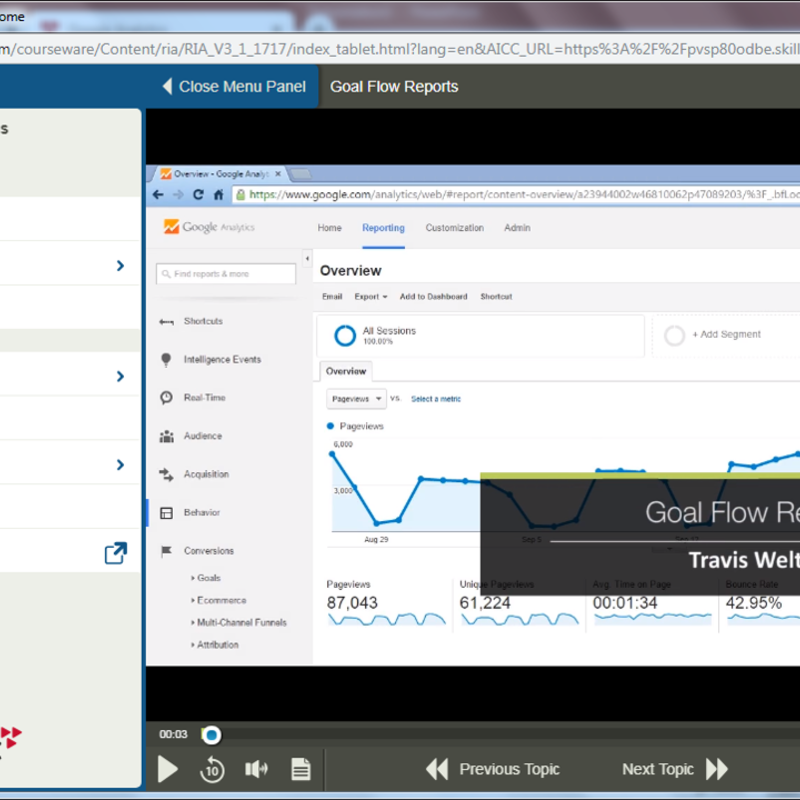The height and width of the screenshot is (800, 800).
Task: Click Add to Dashboard
Action: pos(433,296)
